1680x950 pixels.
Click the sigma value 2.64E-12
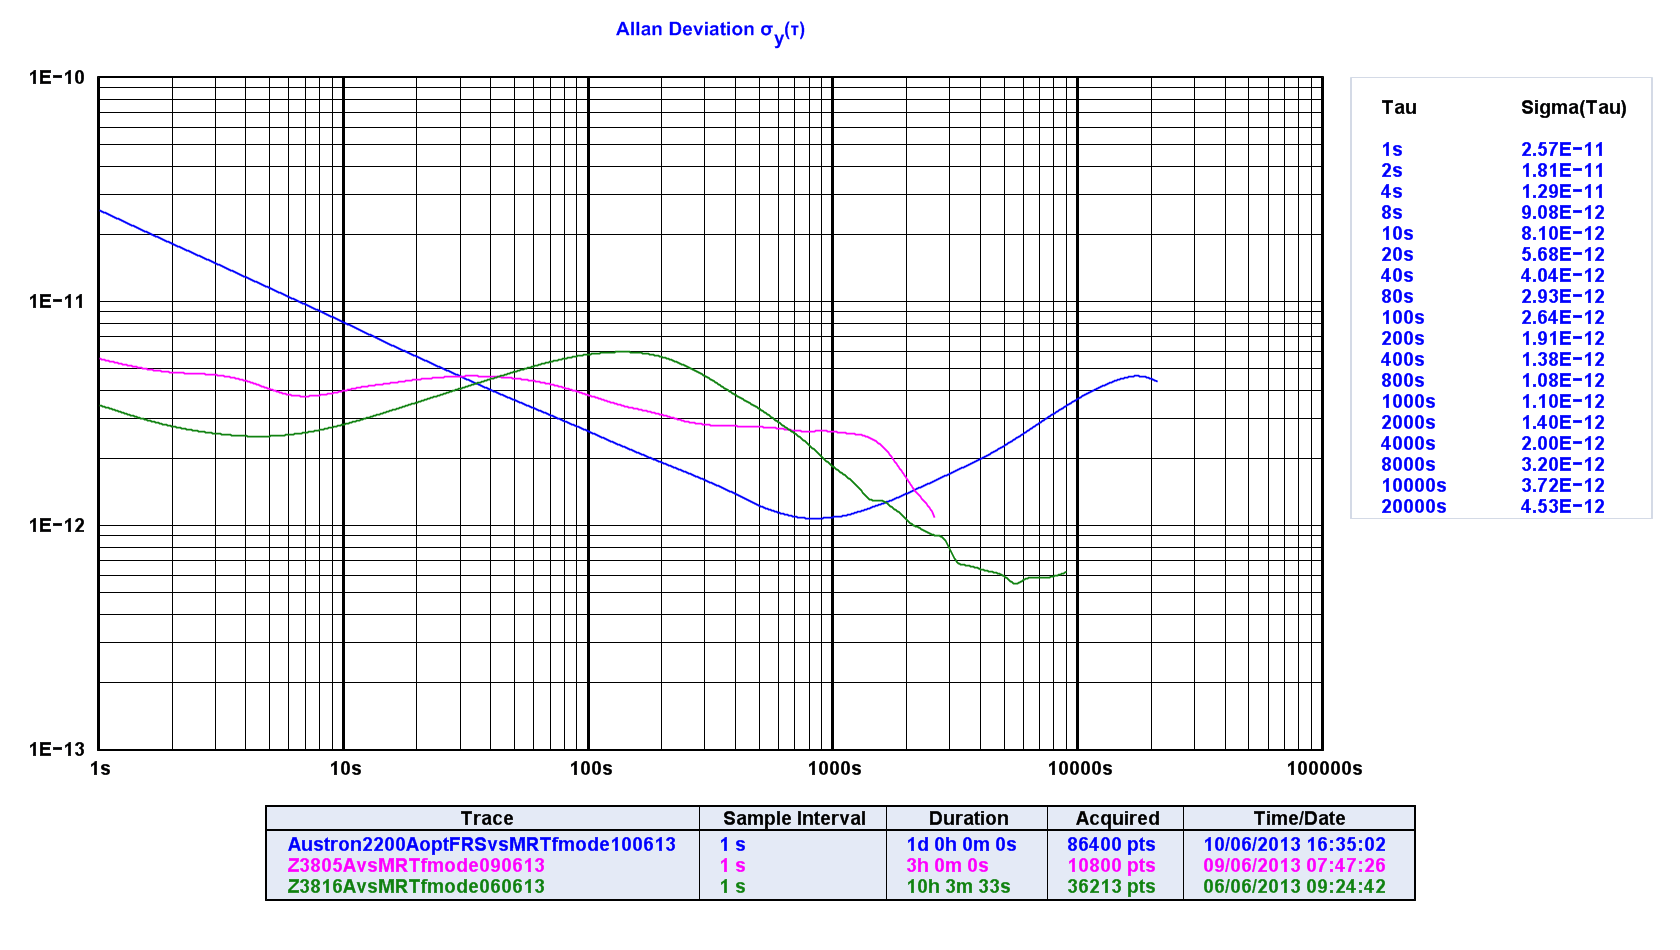point(1562,317)
